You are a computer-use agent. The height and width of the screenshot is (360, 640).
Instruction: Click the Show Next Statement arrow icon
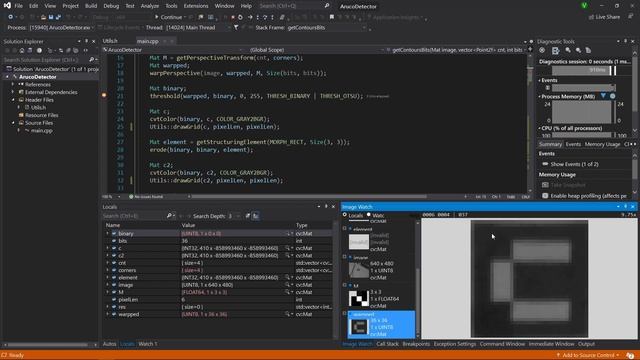250,17
